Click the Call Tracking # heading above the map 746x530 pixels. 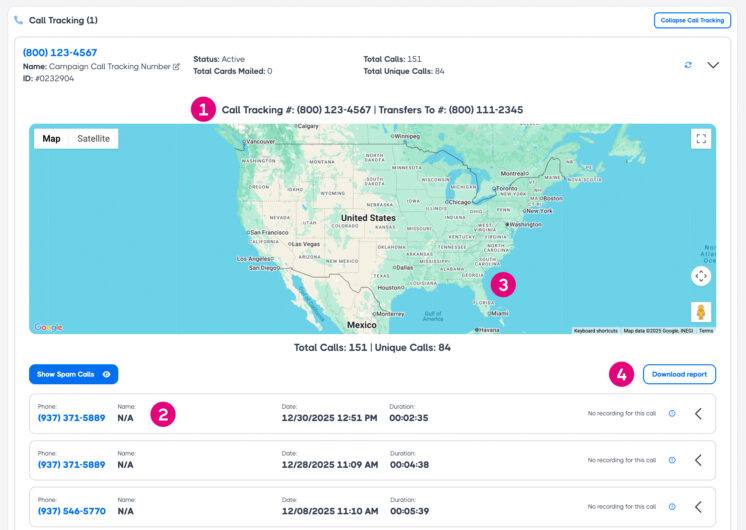click(372, 110)
